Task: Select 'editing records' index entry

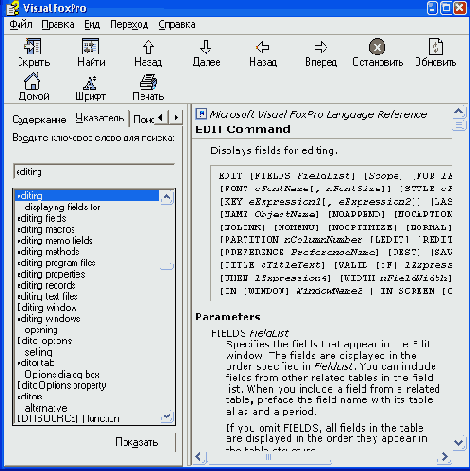Action: pos(46,285)
